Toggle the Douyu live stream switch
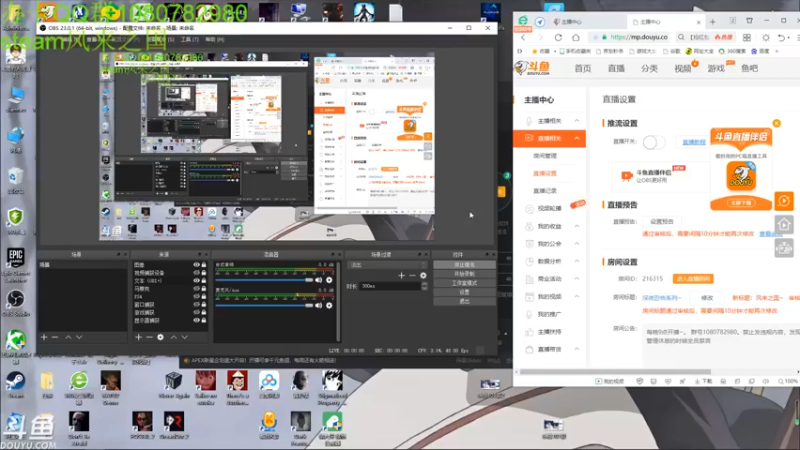The width and height of the screenshot is (800, 450). pyautogui.click(x=654, y=142)
